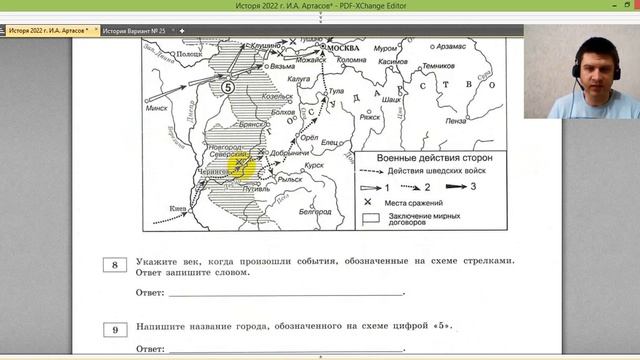Click the «Военные действия сторон» legend title
This screenshot has height=360, width=640.
434,158
